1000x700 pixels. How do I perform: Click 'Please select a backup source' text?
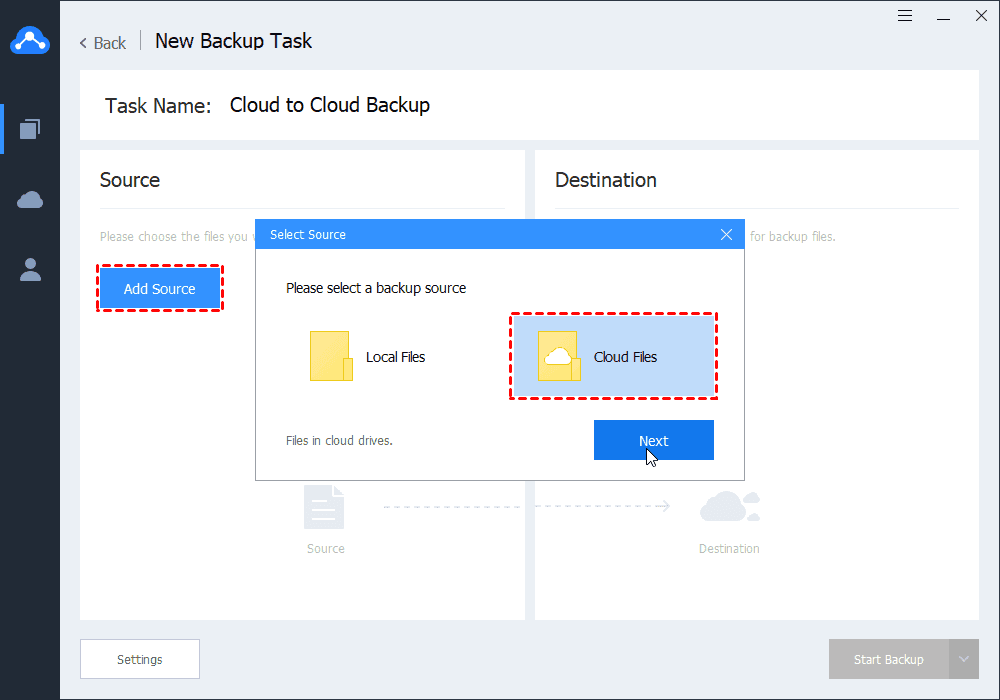376,288
